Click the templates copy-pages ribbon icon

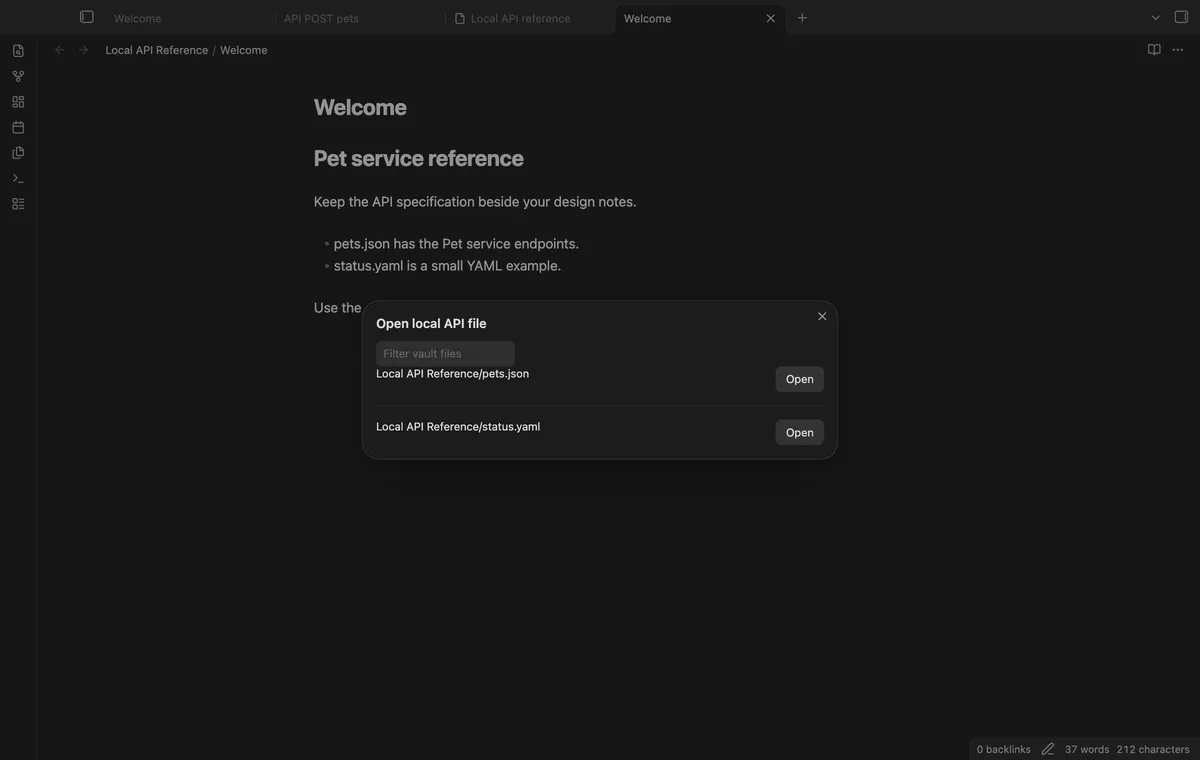[18, 153]
